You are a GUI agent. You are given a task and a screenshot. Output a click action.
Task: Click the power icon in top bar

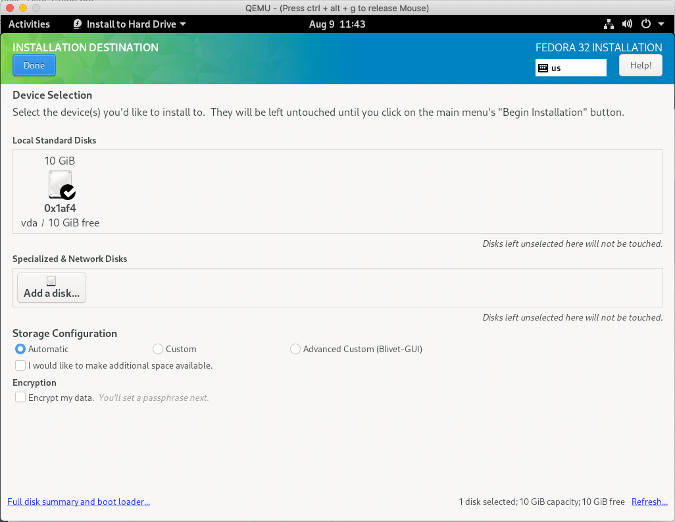(x=645, y=24)
